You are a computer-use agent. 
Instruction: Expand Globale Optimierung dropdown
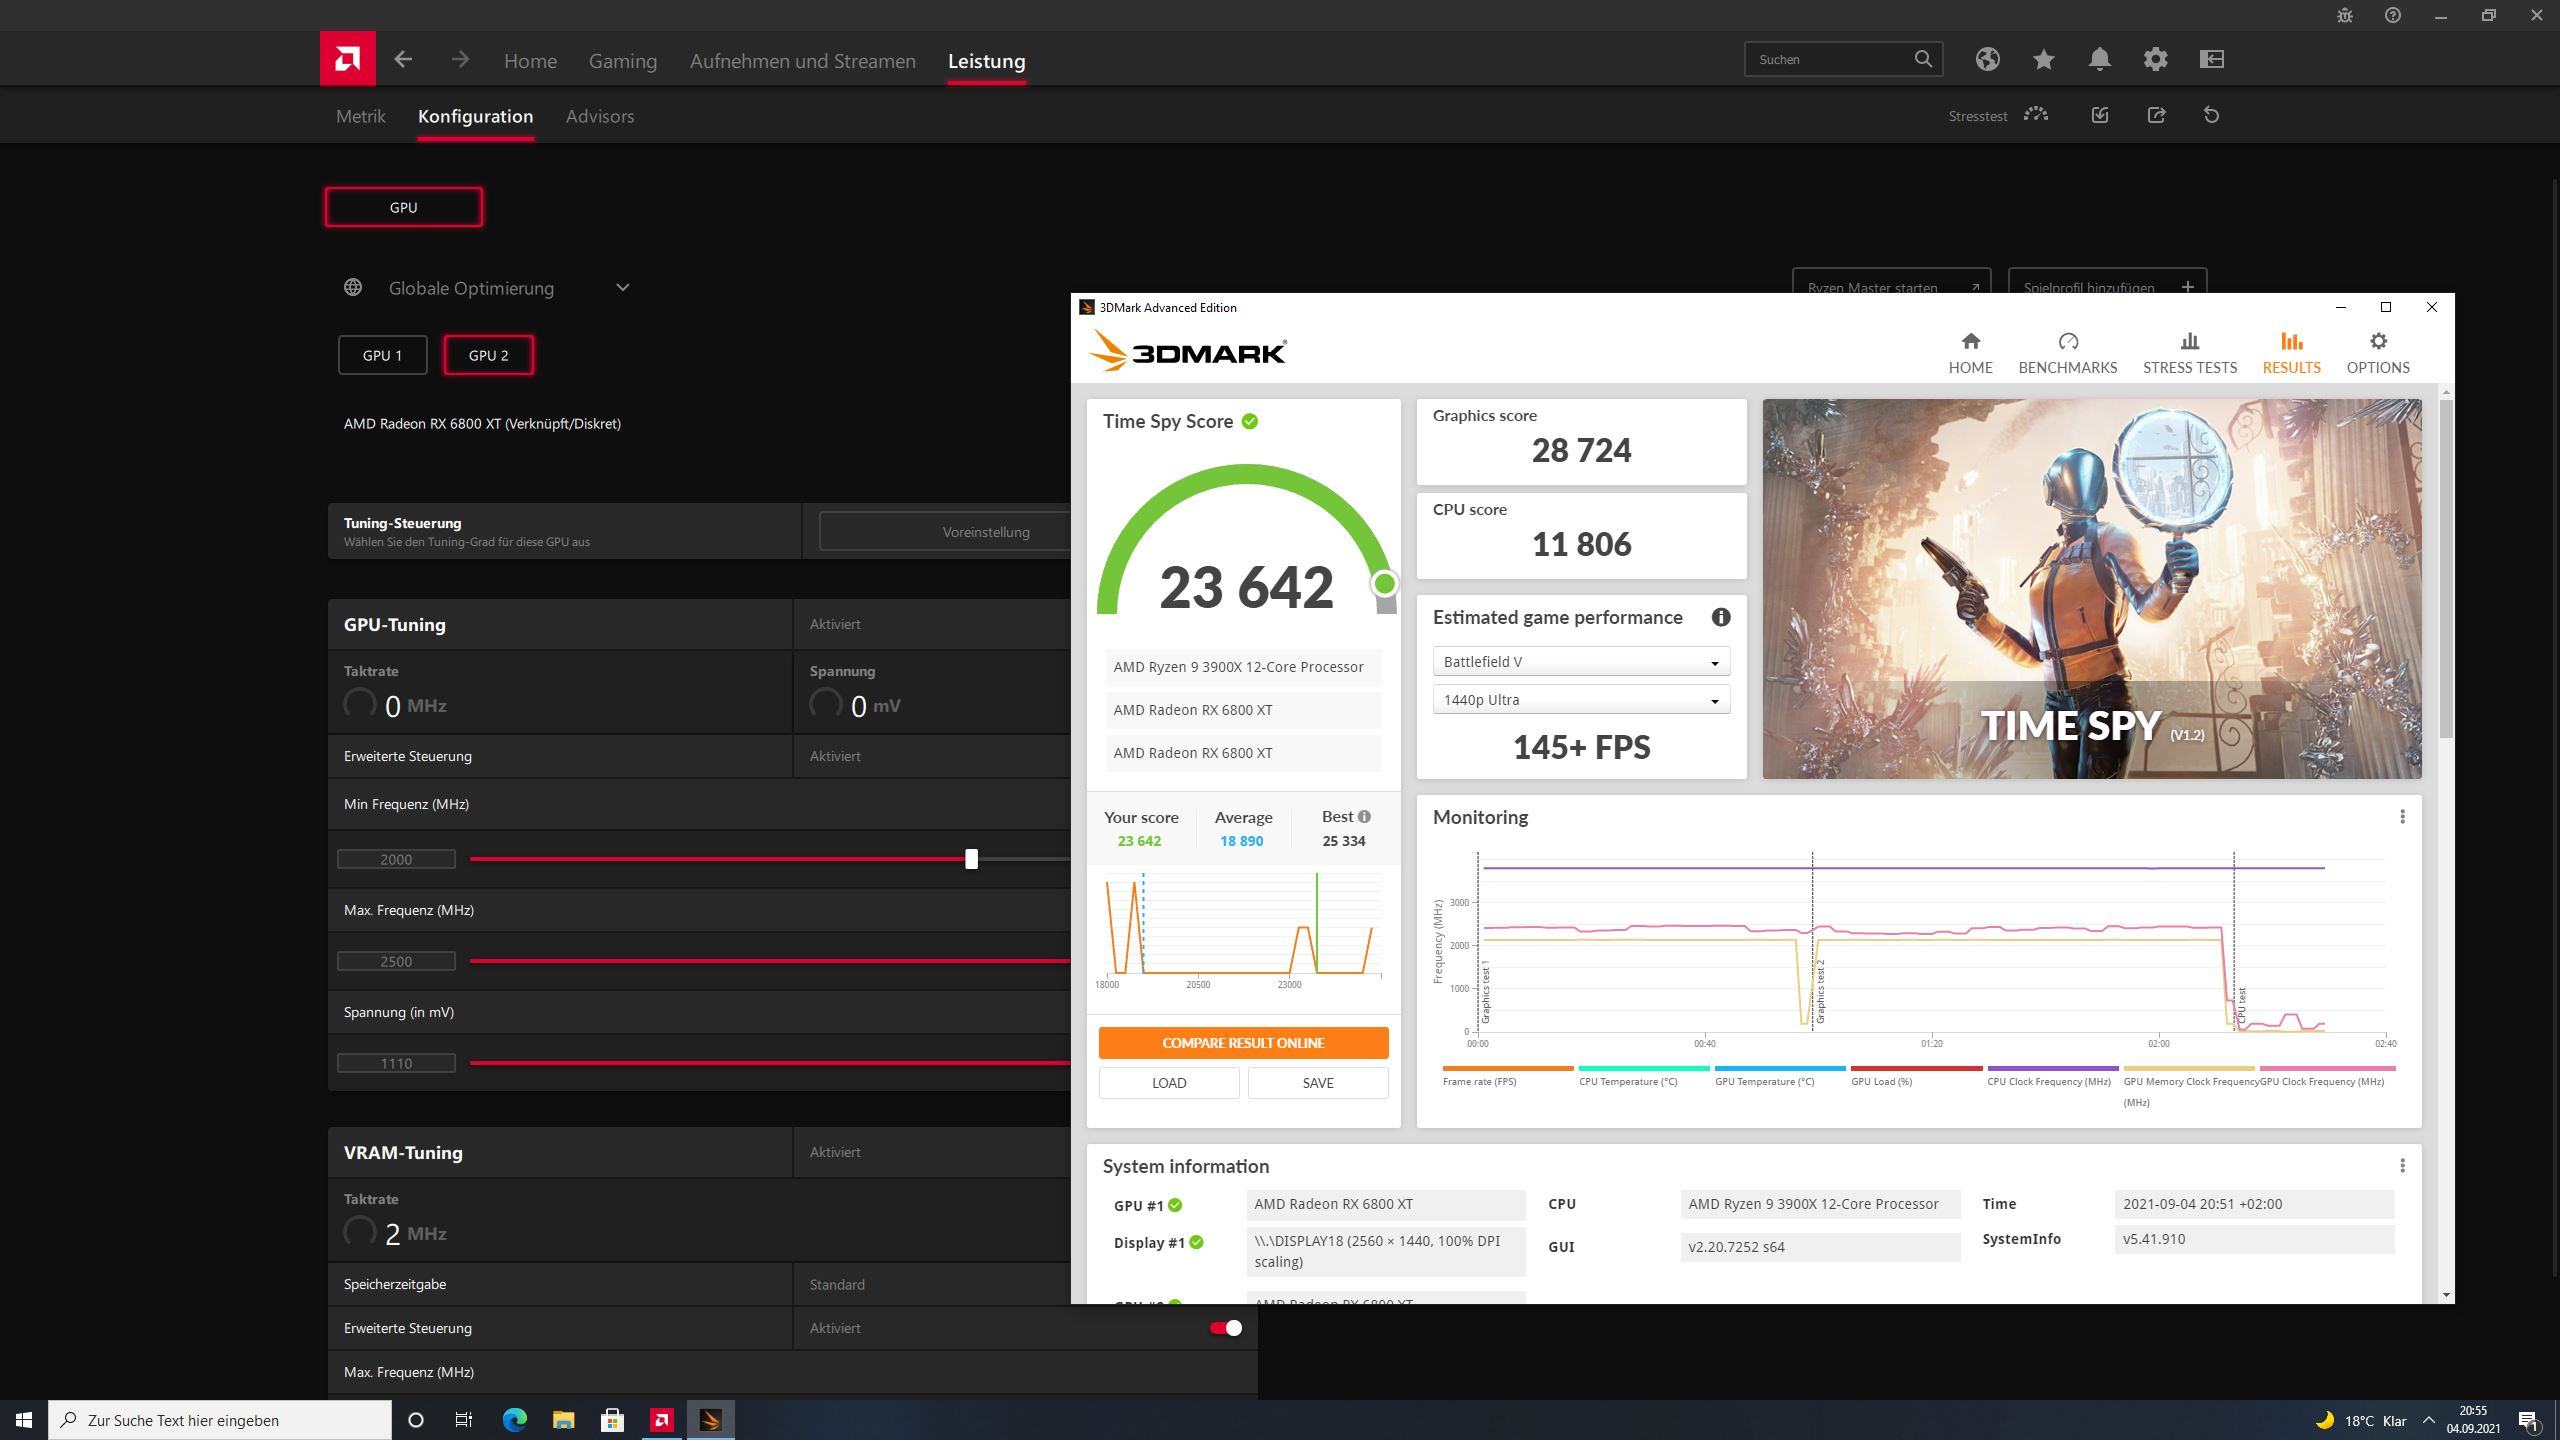[x=622, y=288]
